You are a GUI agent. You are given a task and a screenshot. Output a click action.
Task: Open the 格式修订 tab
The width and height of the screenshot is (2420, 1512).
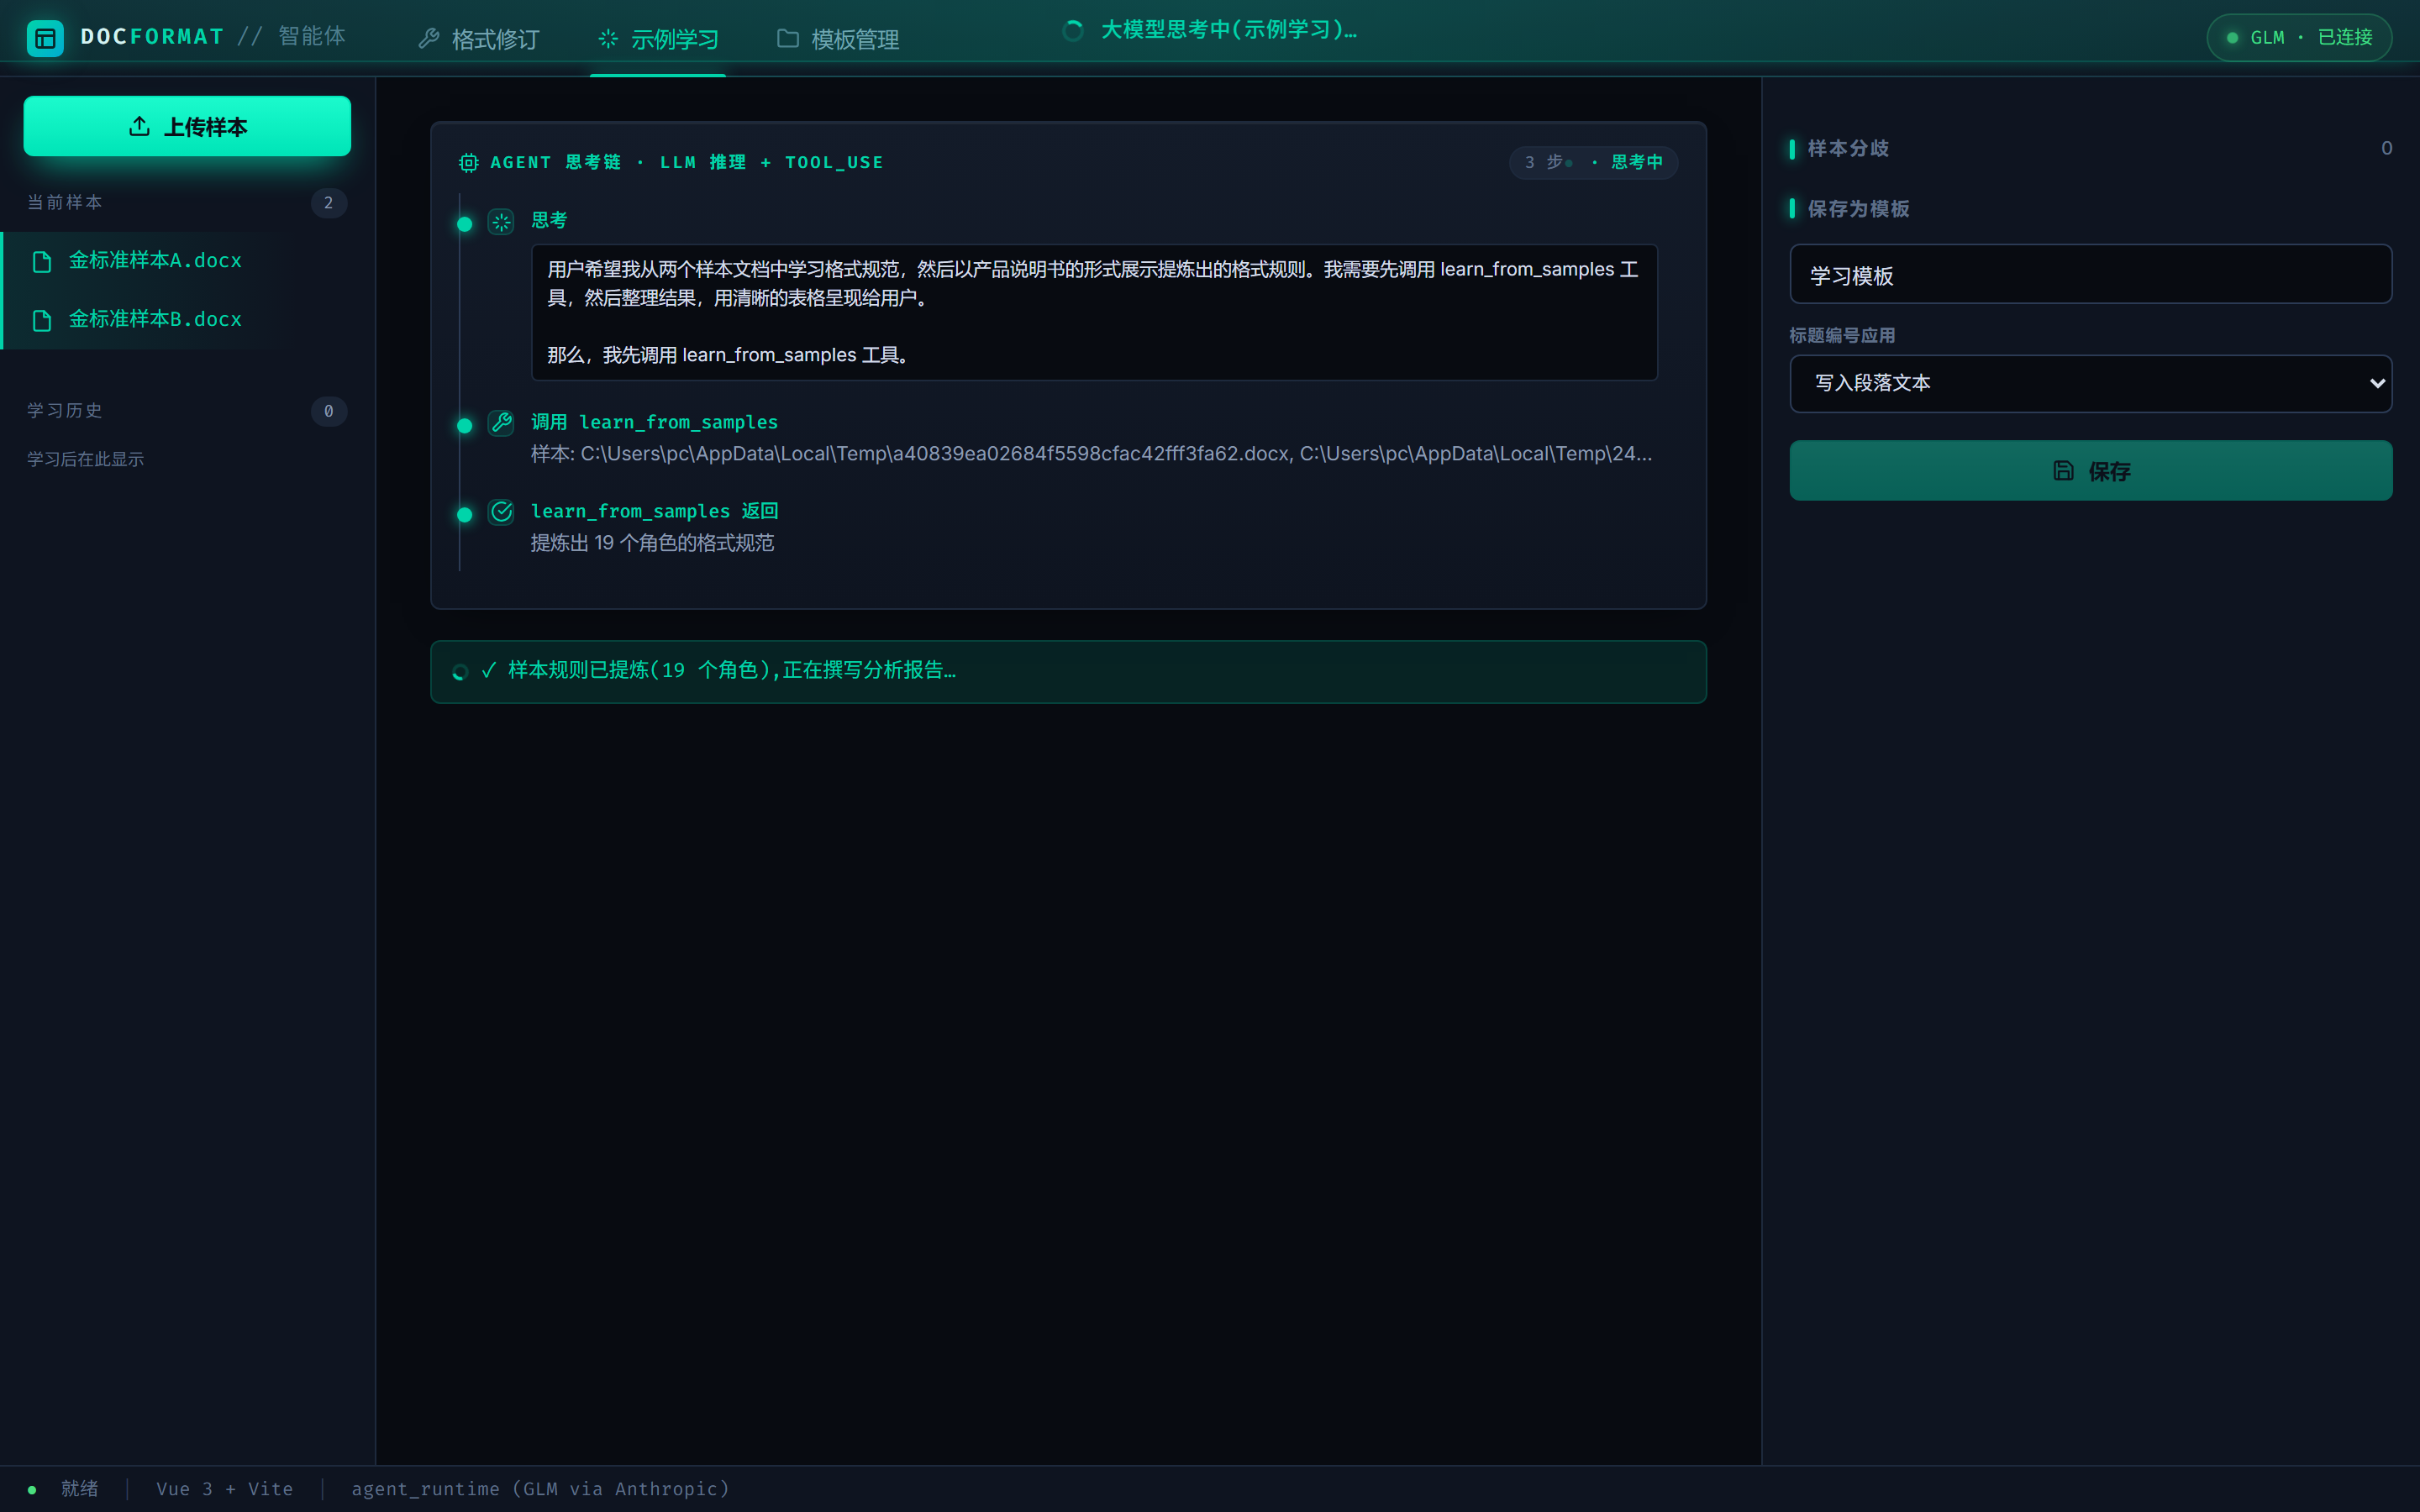click(479, 39)
